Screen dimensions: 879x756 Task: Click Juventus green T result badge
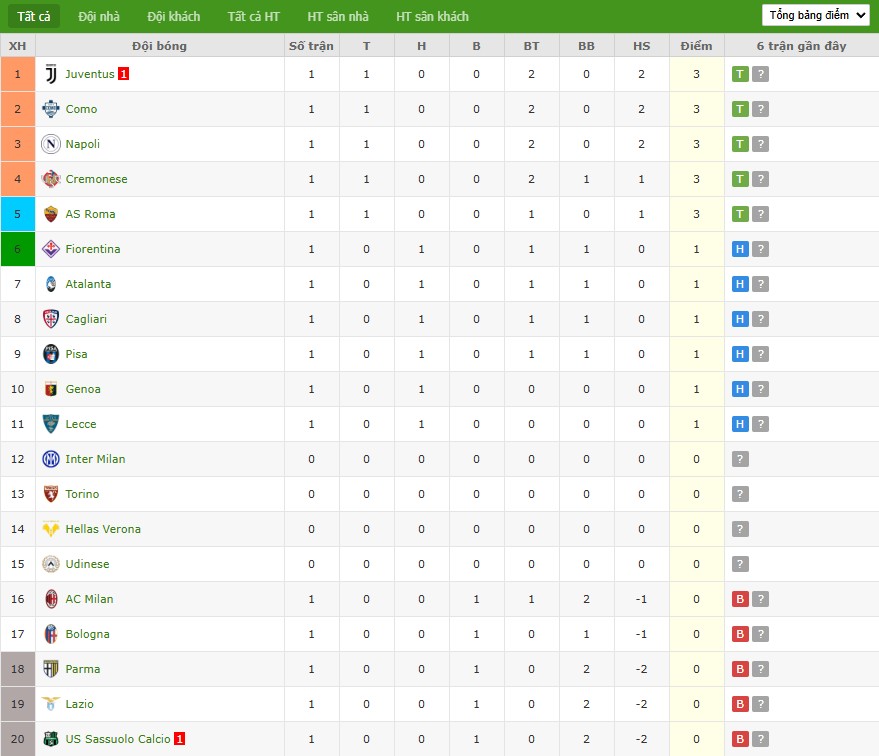point(740,74)
